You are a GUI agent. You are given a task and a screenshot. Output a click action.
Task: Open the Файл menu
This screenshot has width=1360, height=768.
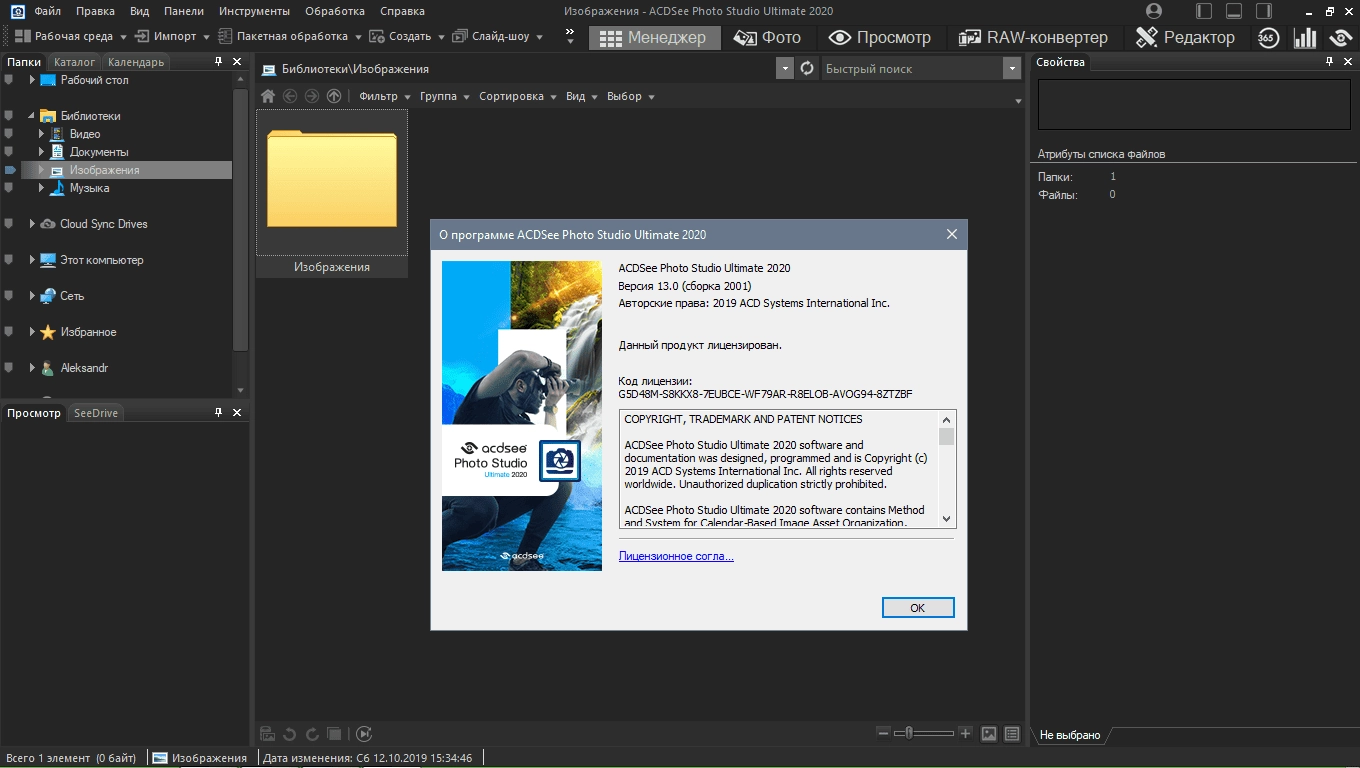(x=47, y=11)
